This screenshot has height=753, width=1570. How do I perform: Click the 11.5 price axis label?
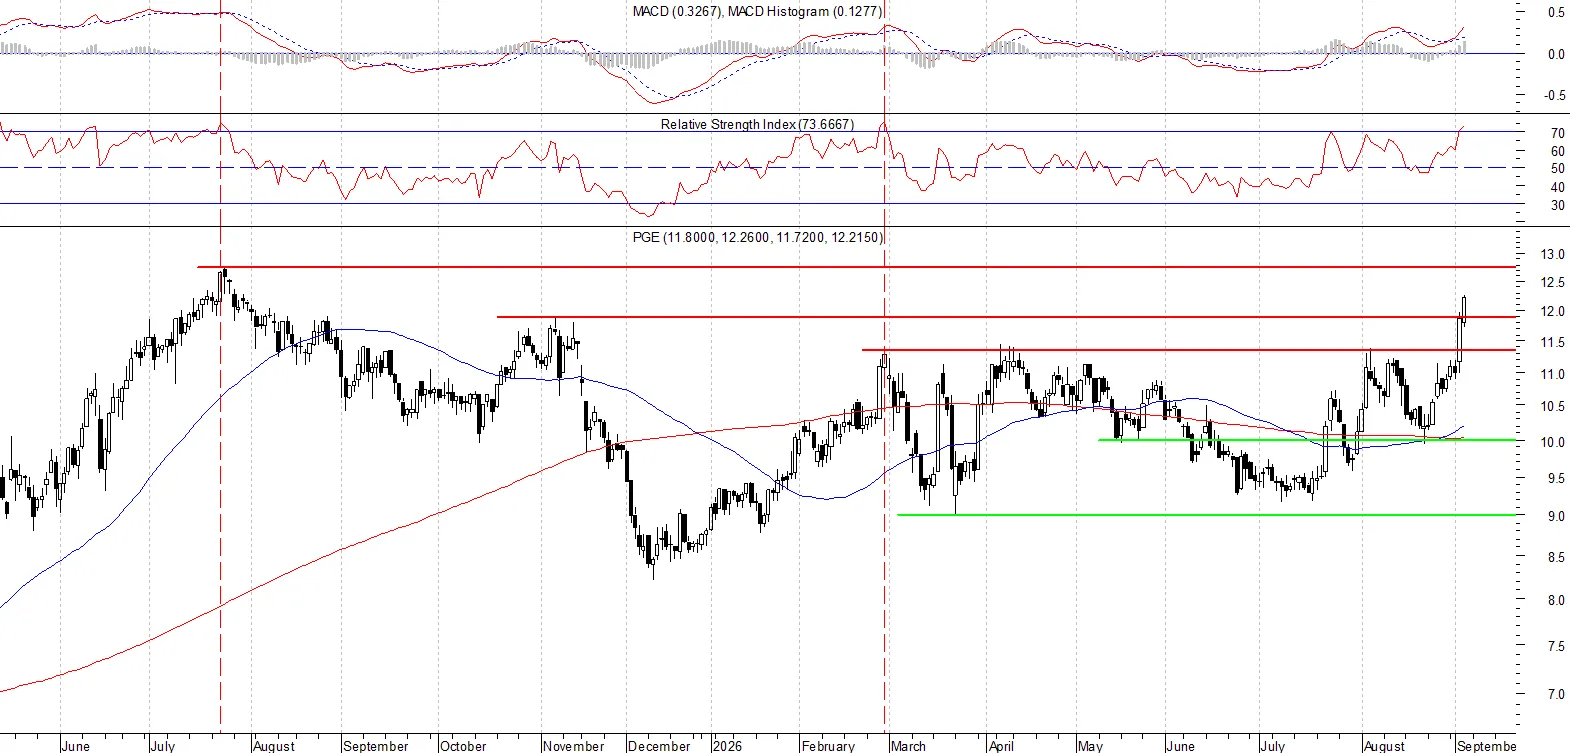(1552, 343)
